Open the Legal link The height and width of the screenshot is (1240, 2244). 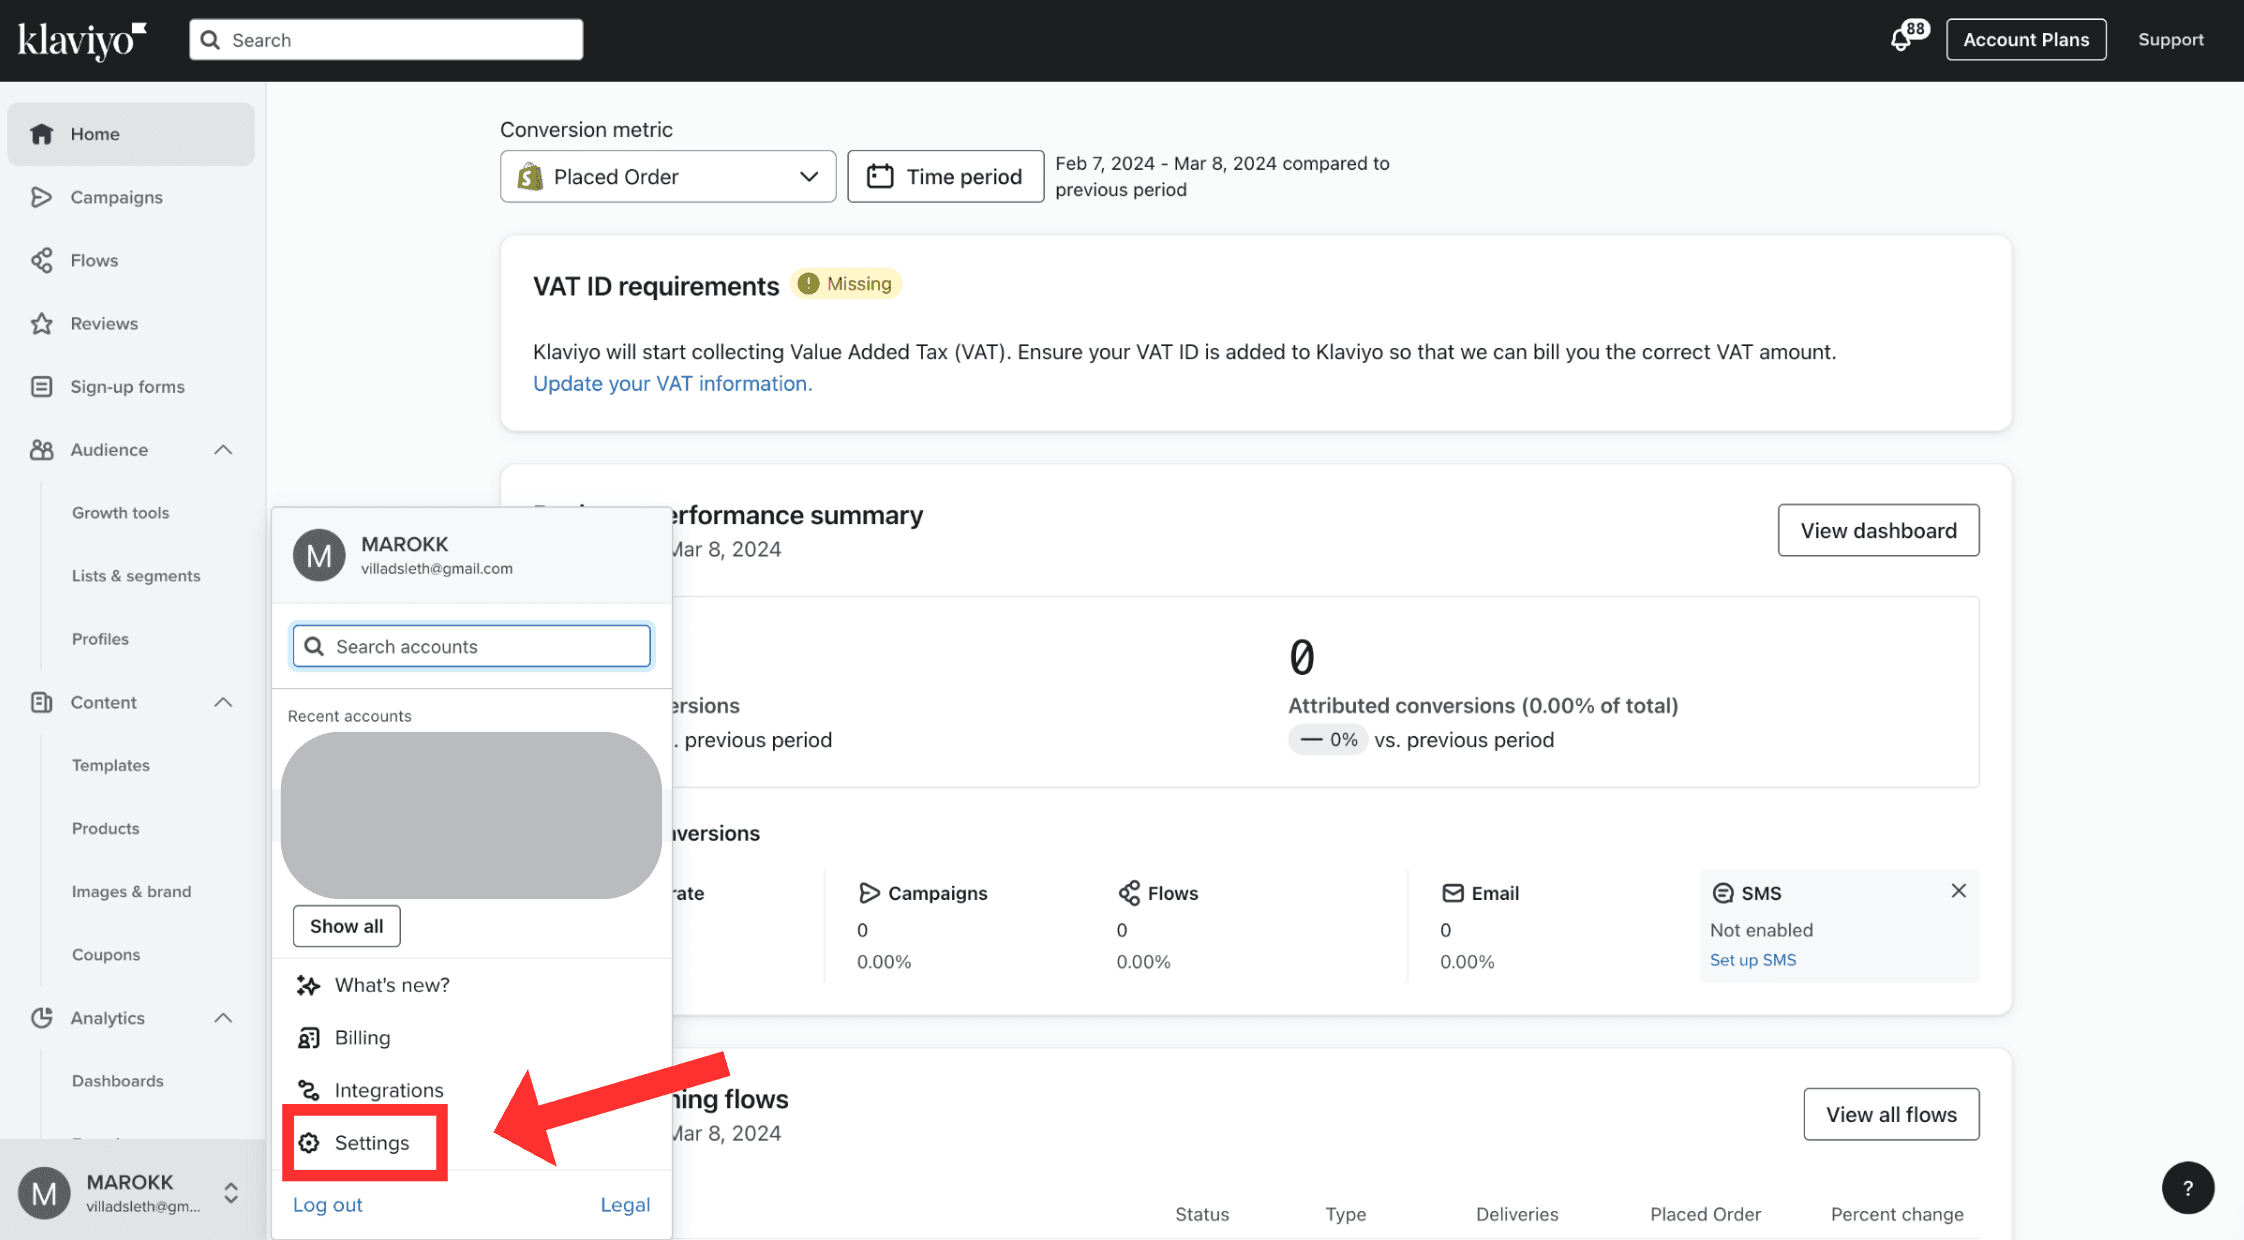pyautogui.click(x=625, y=1205)
